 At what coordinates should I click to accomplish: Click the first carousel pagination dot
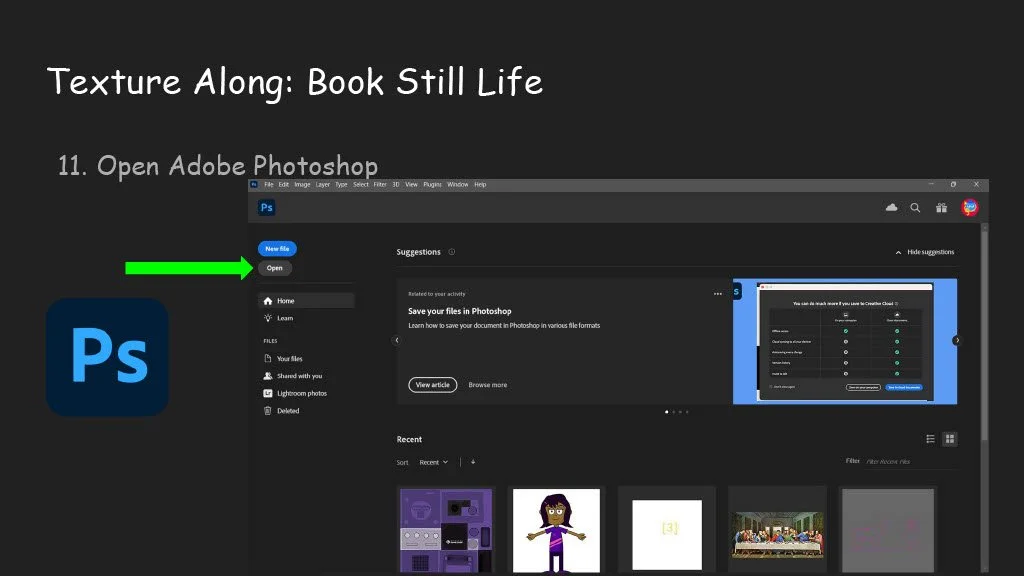coord(666,412)
